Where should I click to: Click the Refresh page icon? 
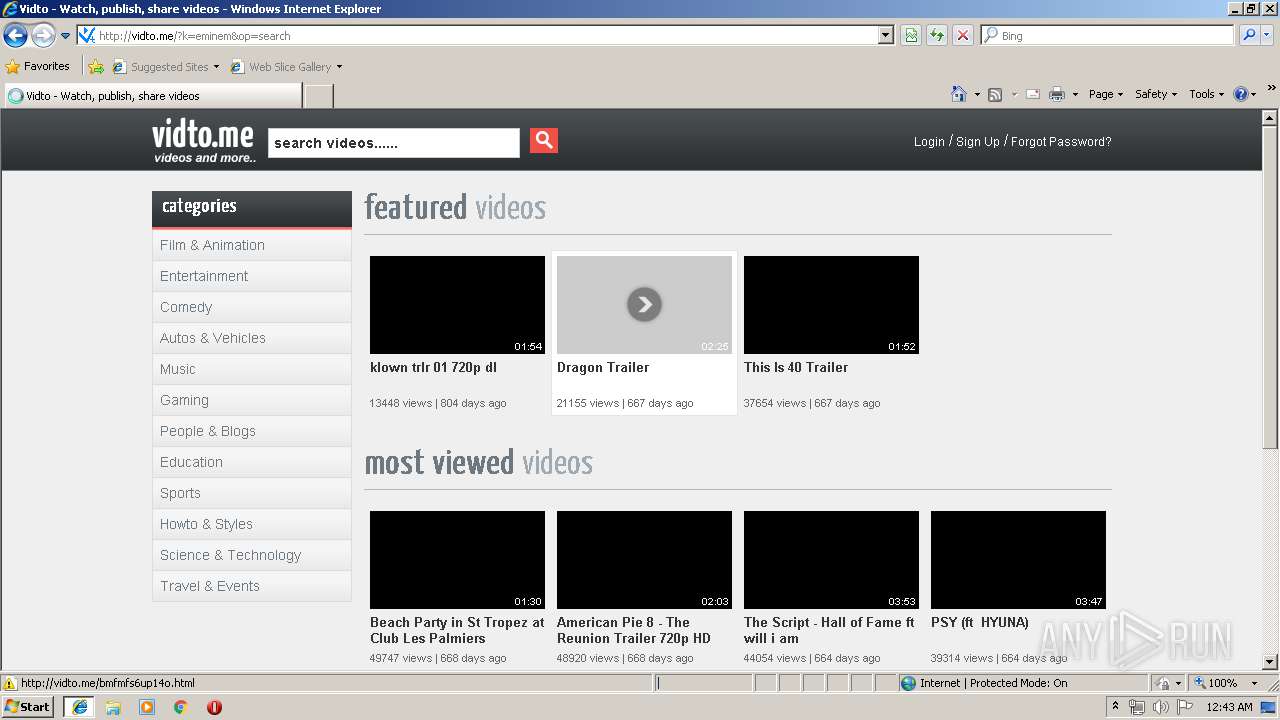point(937,35)
